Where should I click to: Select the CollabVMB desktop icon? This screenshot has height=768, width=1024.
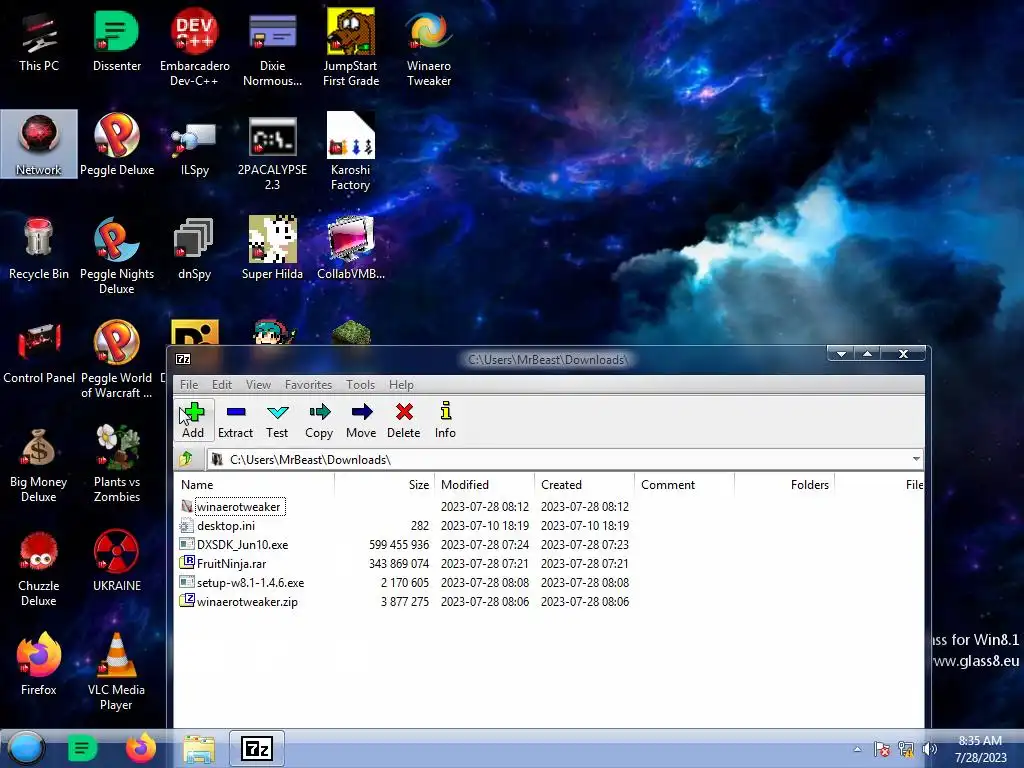(x=351, y=249)
